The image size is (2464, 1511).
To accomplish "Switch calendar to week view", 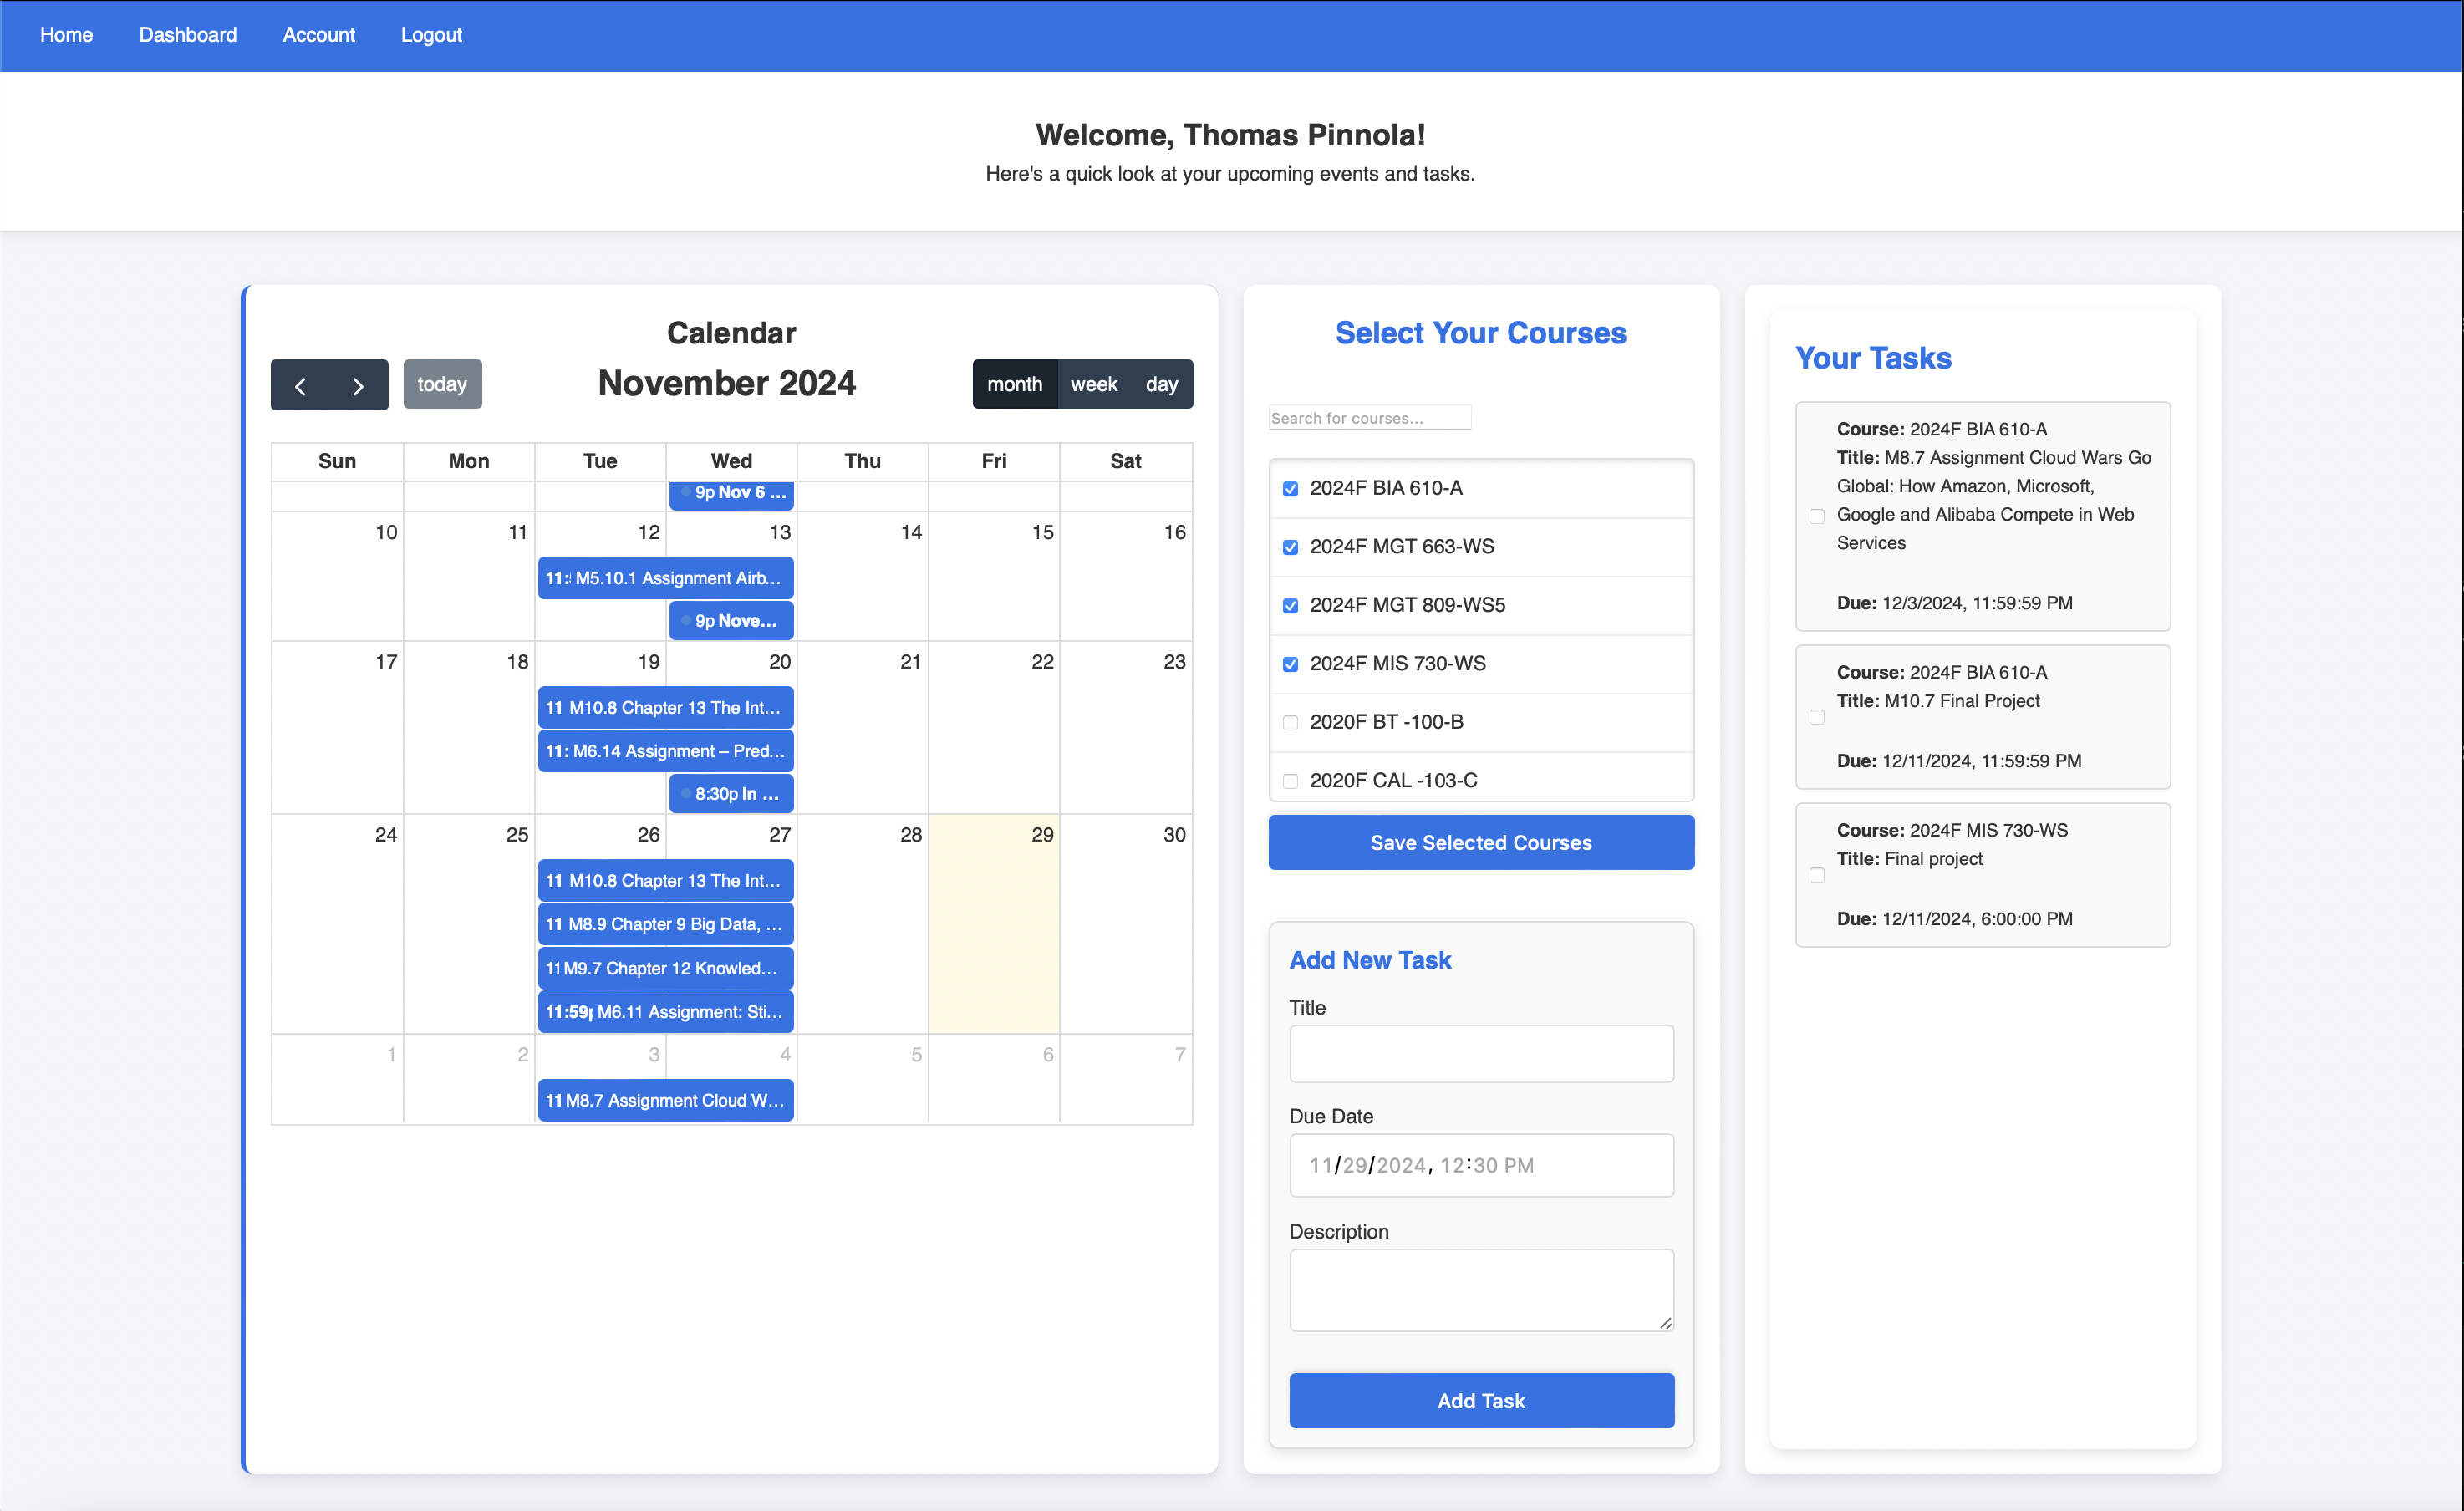I will (1093, 384).
